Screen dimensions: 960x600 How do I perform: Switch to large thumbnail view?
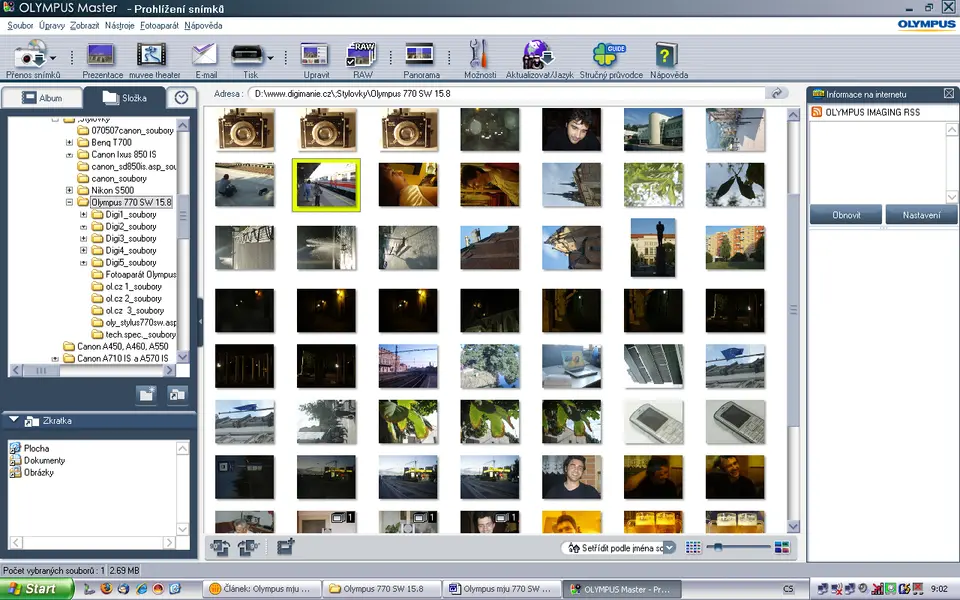click(x=782, y=548)
